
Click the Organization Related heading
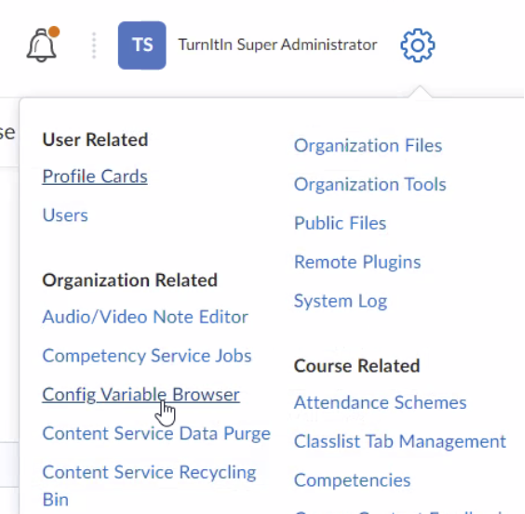(x=130, y=280)
